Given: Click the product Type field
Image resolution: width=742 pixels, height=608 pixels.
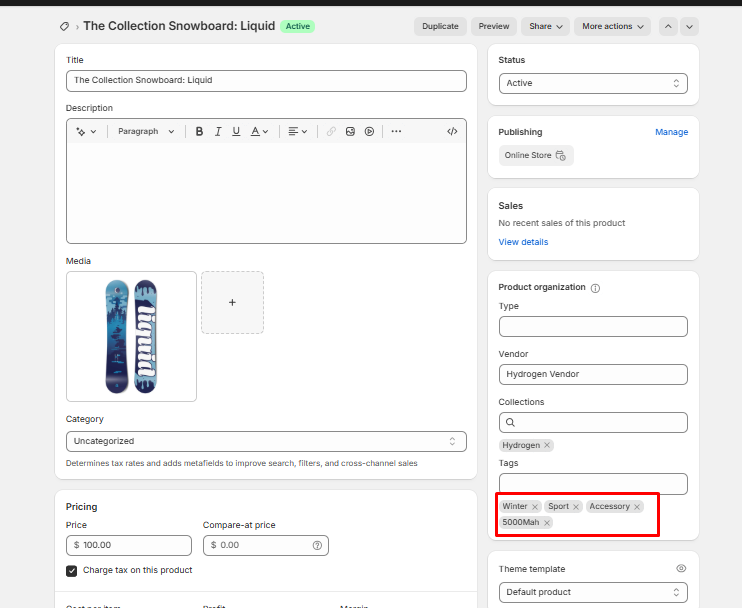Looking at the screenshot, I should tap(593, 326).
